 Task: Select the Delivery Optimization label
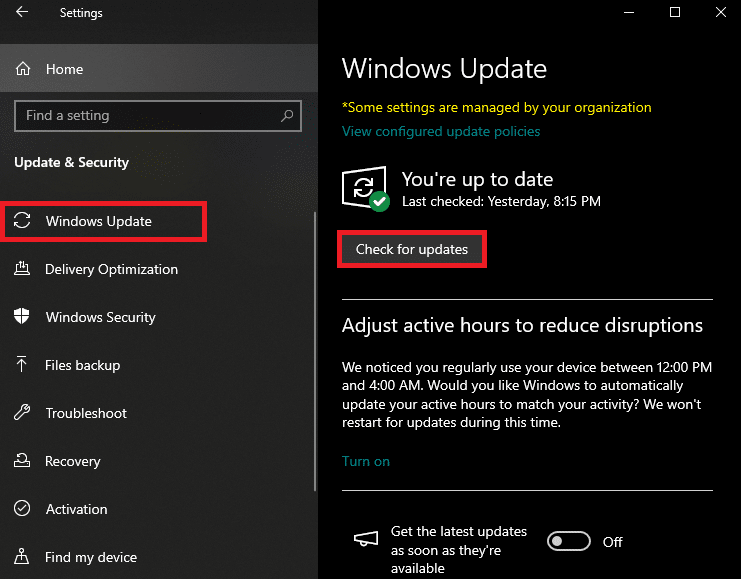tap(111, 269)
